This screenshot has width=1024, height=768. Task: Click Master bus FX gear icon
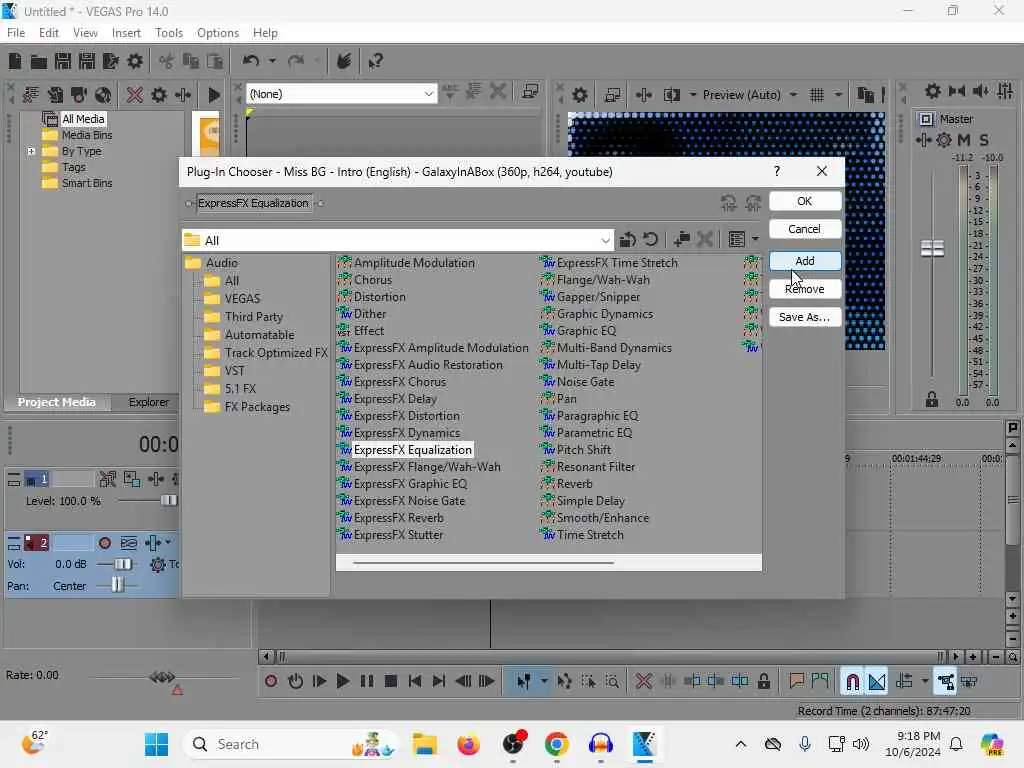pos(944,140)
